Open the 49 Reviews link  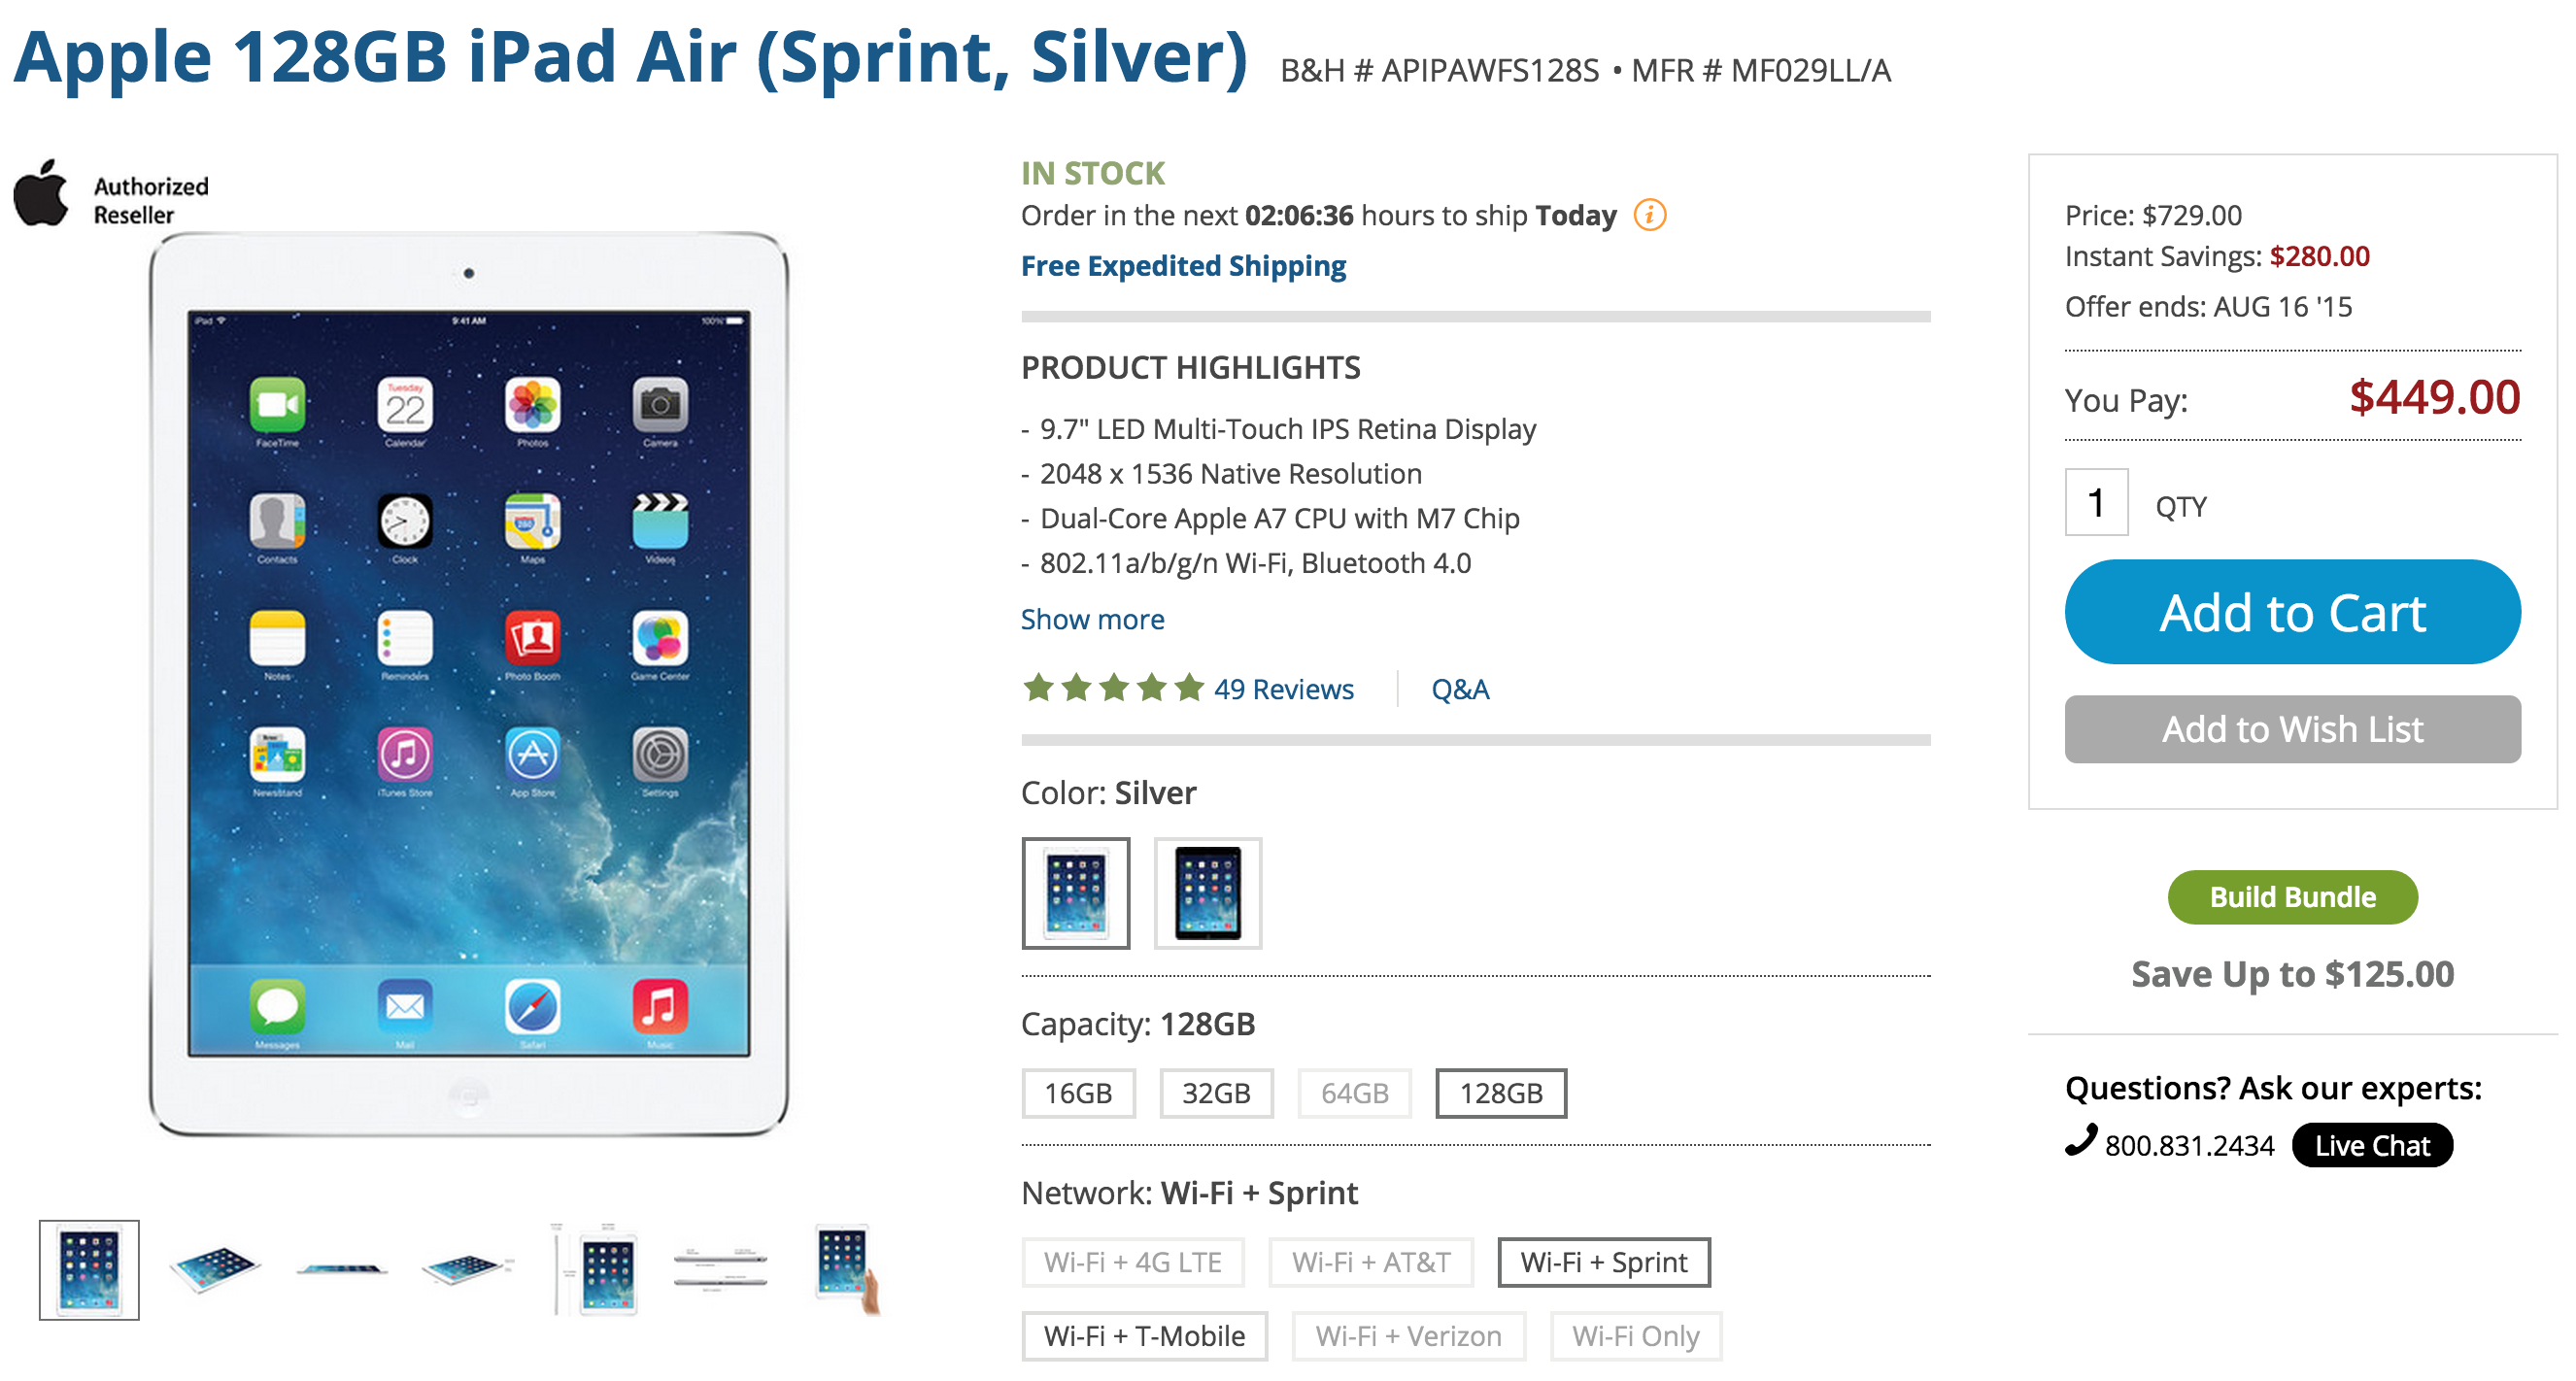(1283, 688)
